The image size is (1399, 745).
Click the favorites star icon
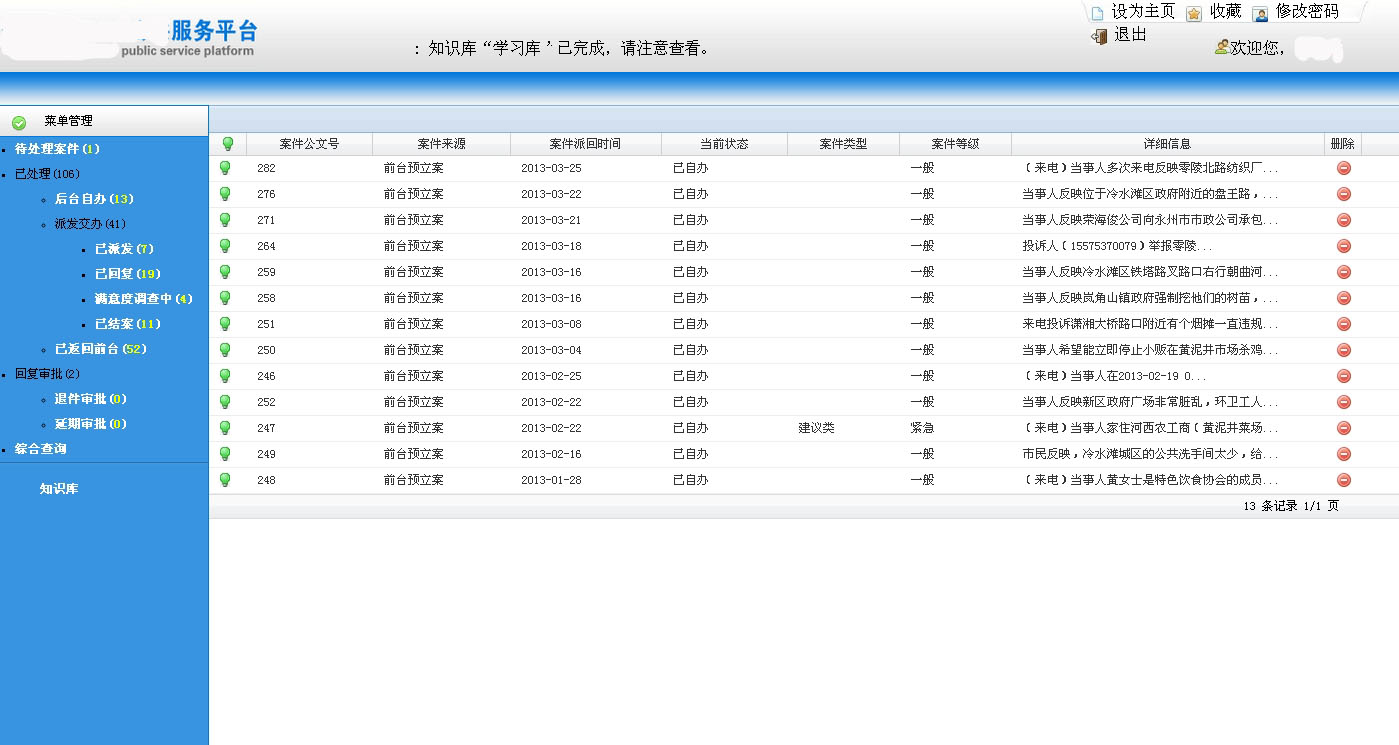coord(1194,13)
